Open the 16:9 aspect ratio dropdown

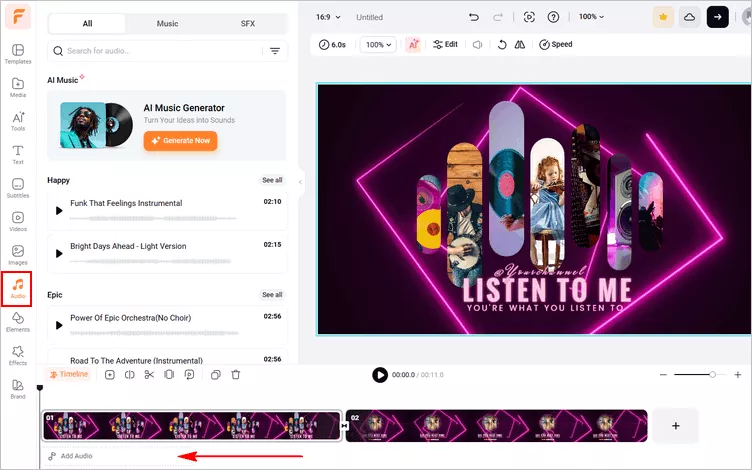coord(328,17)
